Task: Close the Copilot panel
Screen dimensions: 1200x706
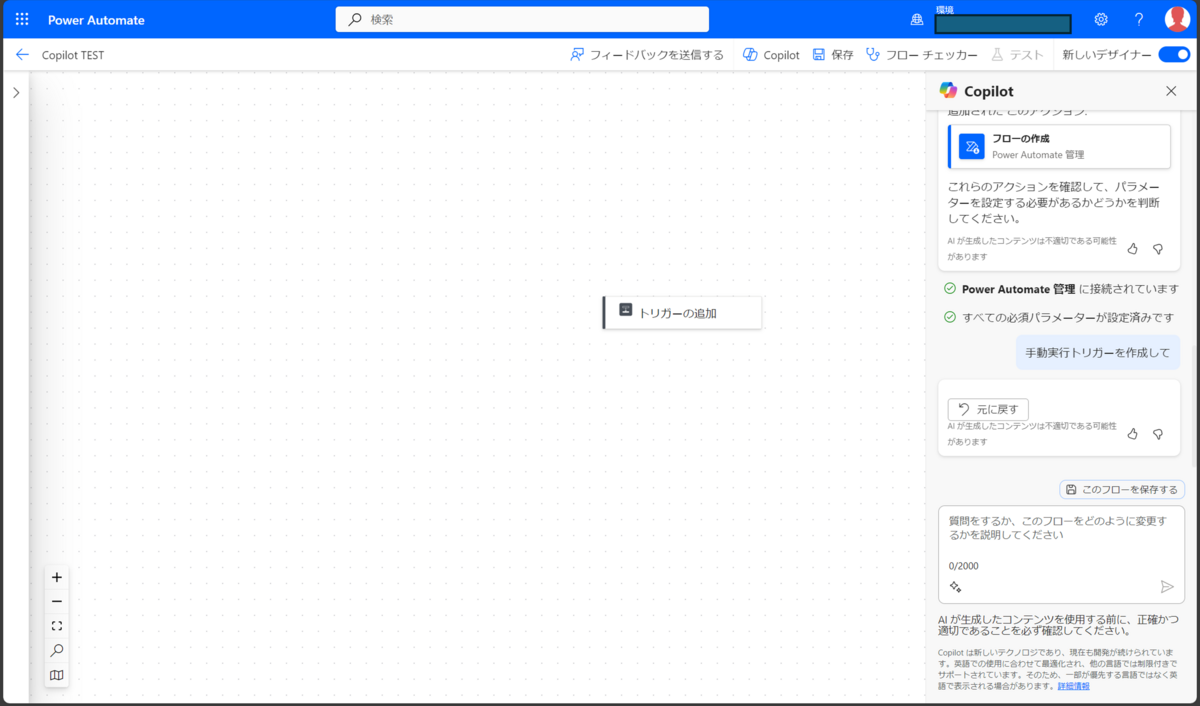Action: 1171,91
